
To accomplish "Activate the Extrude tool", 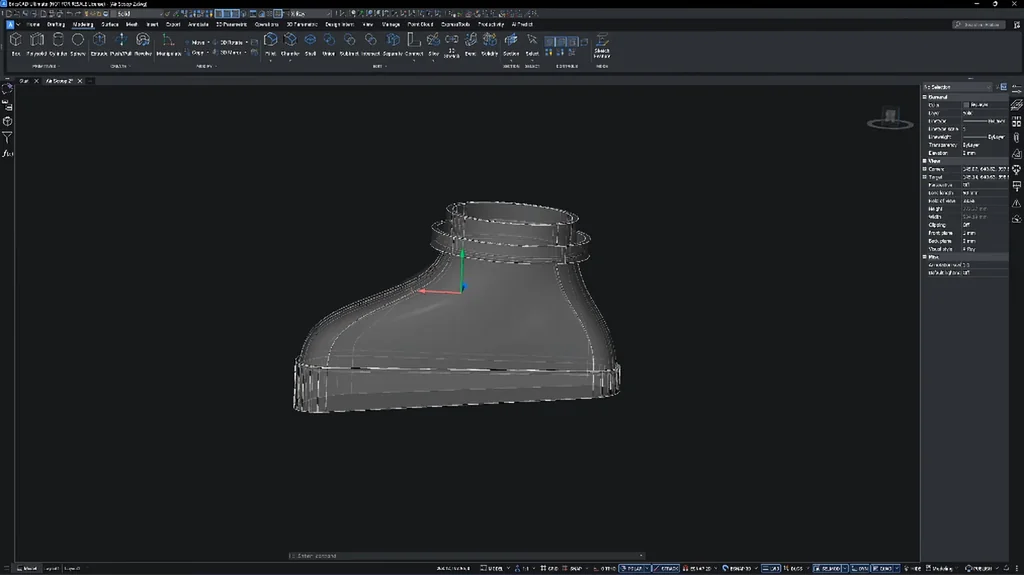I will click(99, 44).
